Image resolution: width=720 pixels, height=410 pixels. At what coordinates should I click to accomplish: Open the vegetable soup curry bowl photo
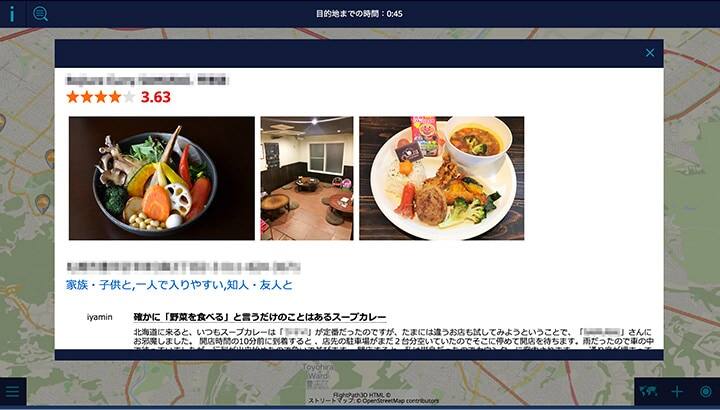point(162,178)
